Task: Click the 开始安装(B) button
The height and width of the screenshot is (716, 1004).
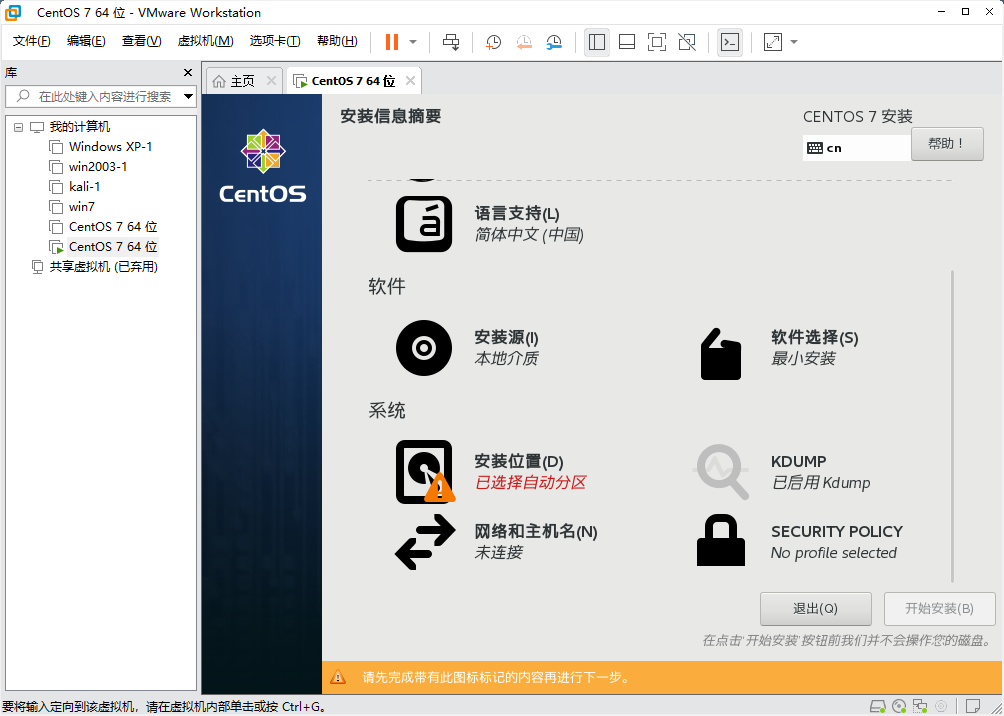Action: [939, 608]
